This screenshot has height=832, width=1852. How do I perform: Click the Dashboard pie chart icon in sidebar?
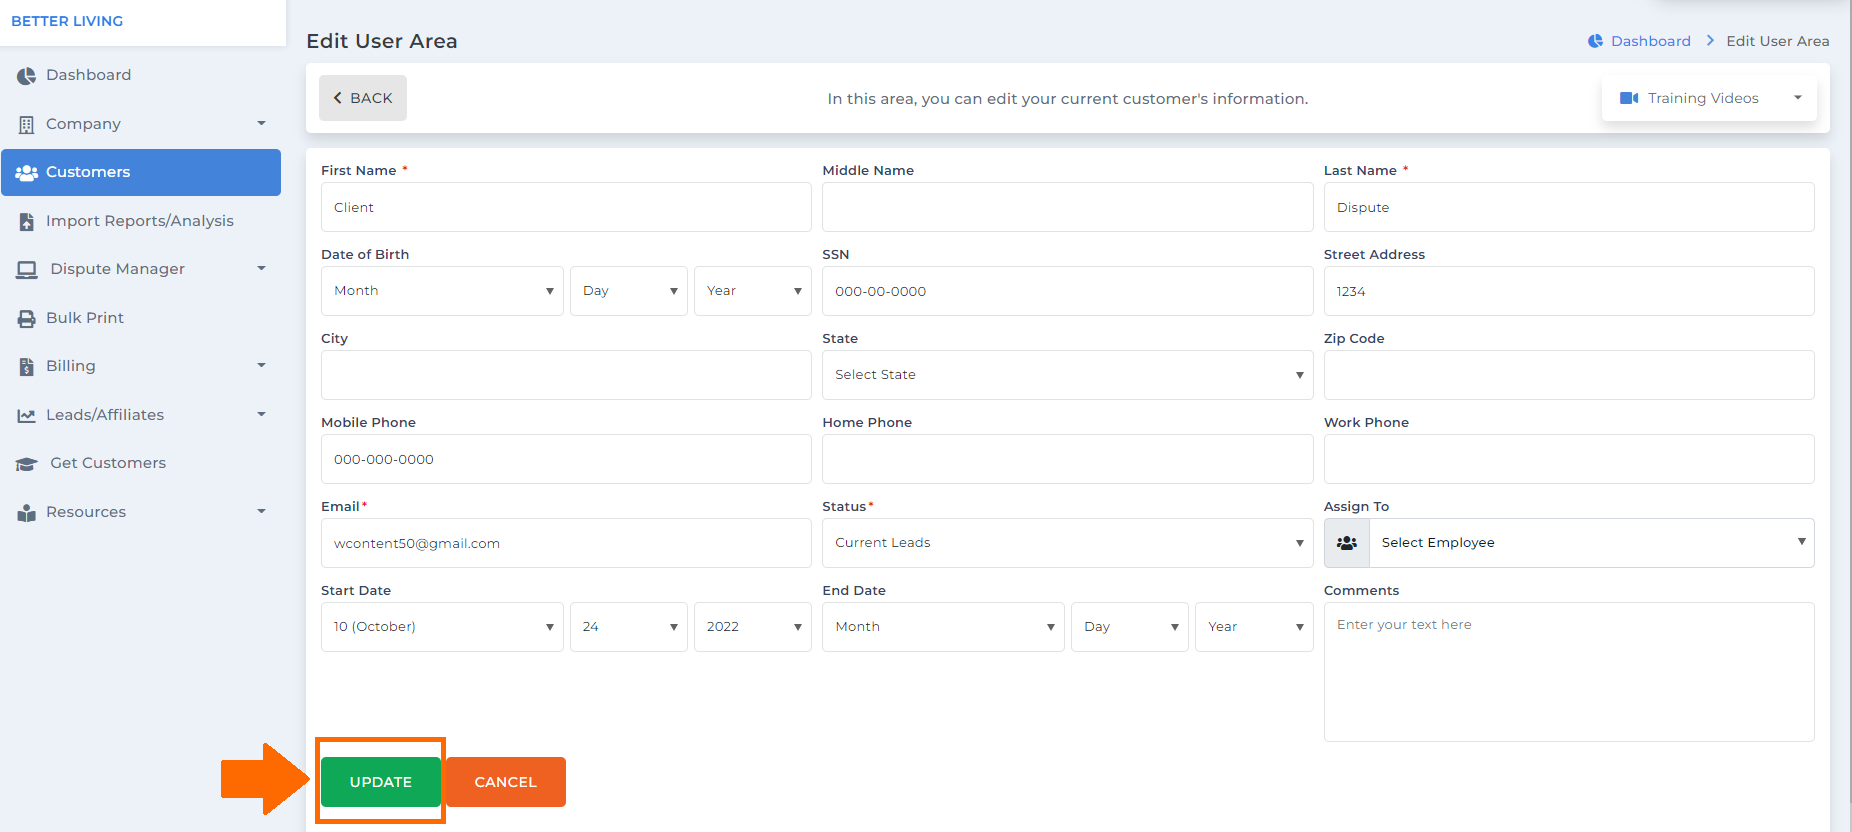tap(26, 76)
